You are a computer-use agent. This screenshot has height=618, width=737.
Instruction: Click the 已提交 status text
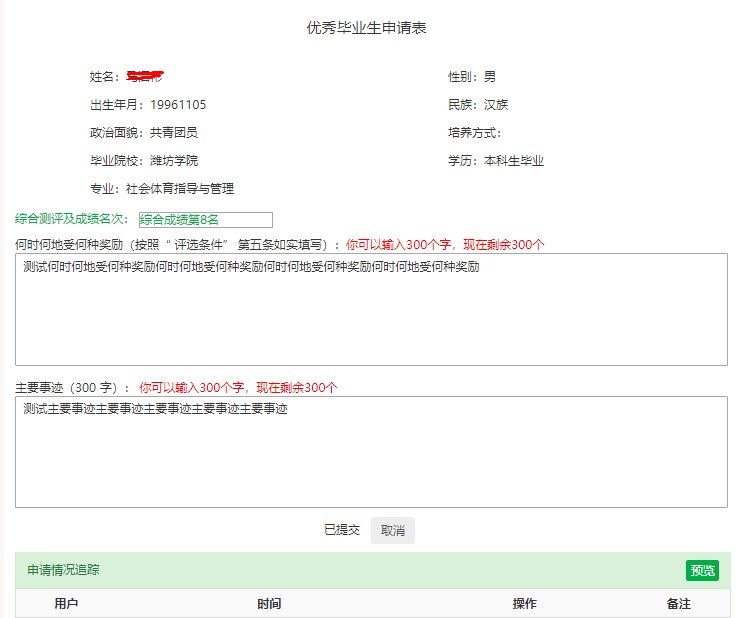click(341, 530)
